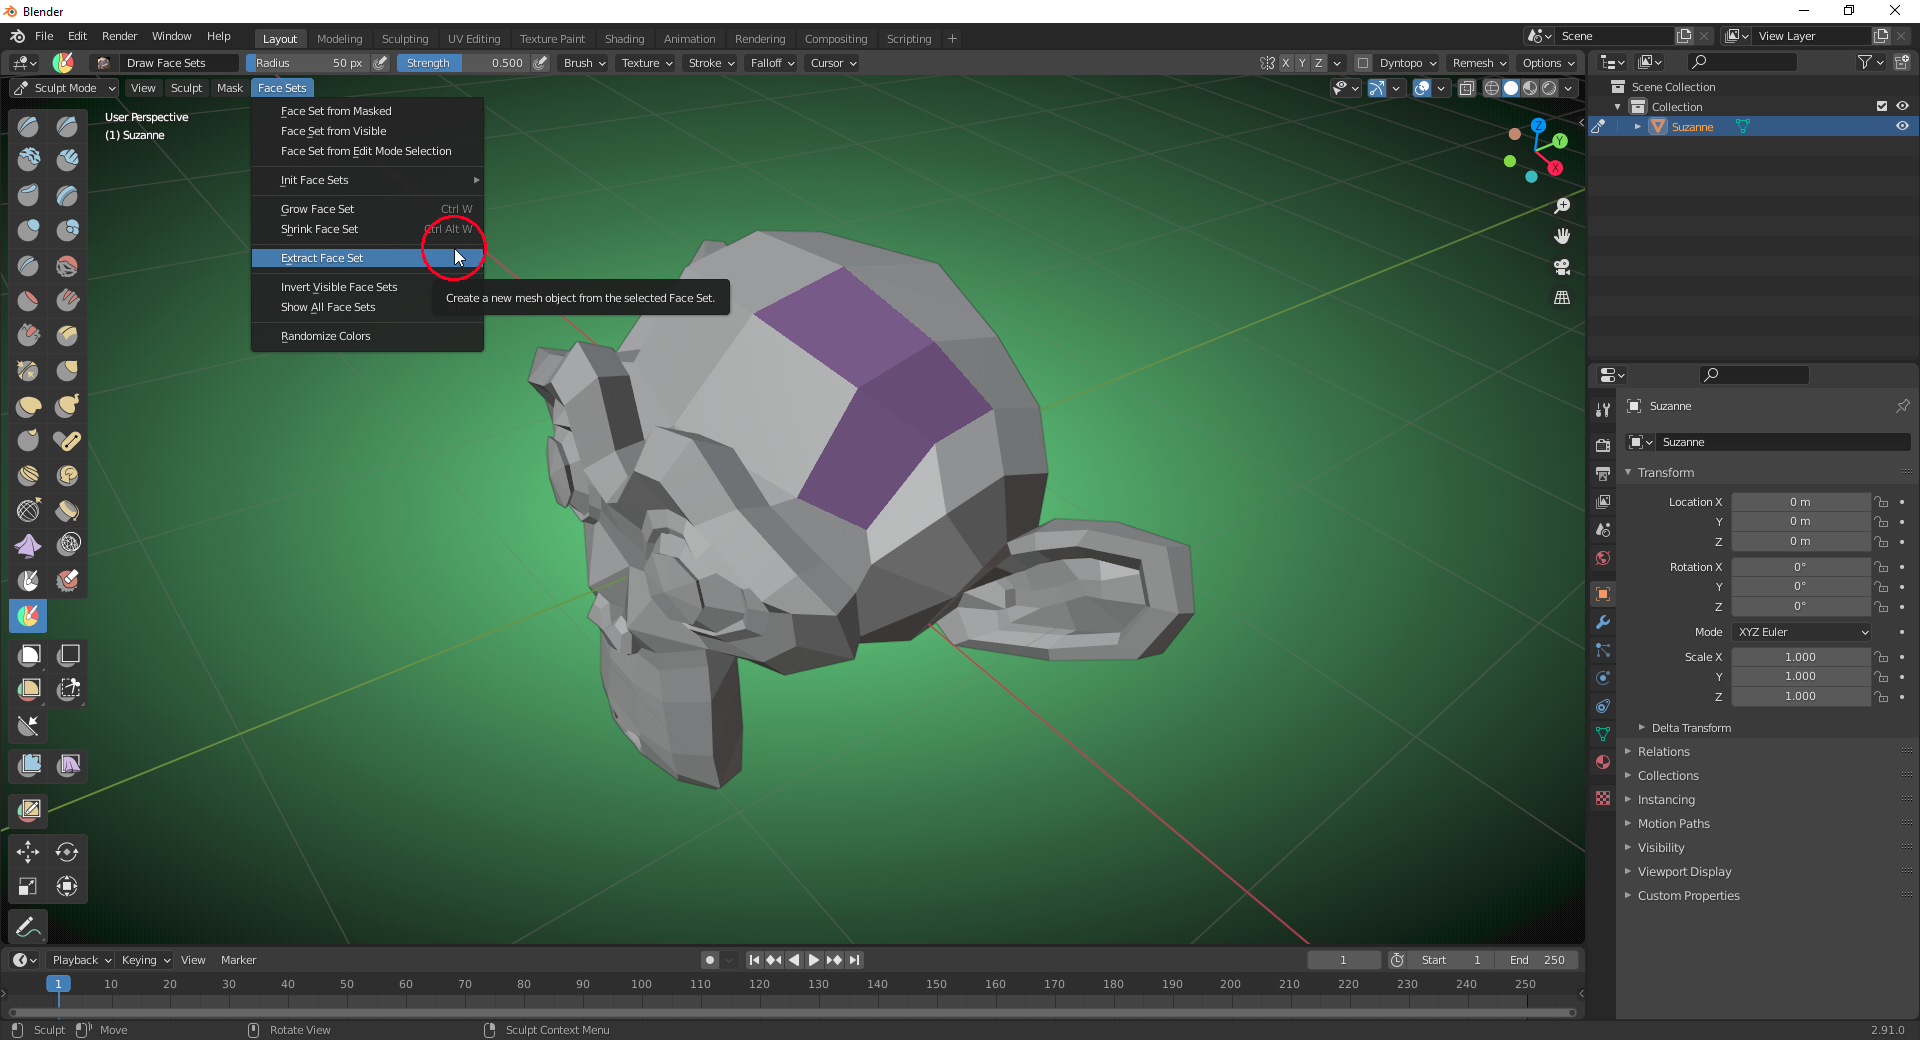Open the Stroke dropdown
This screenshot has width=1920, height=1040.
coord(712,63)
